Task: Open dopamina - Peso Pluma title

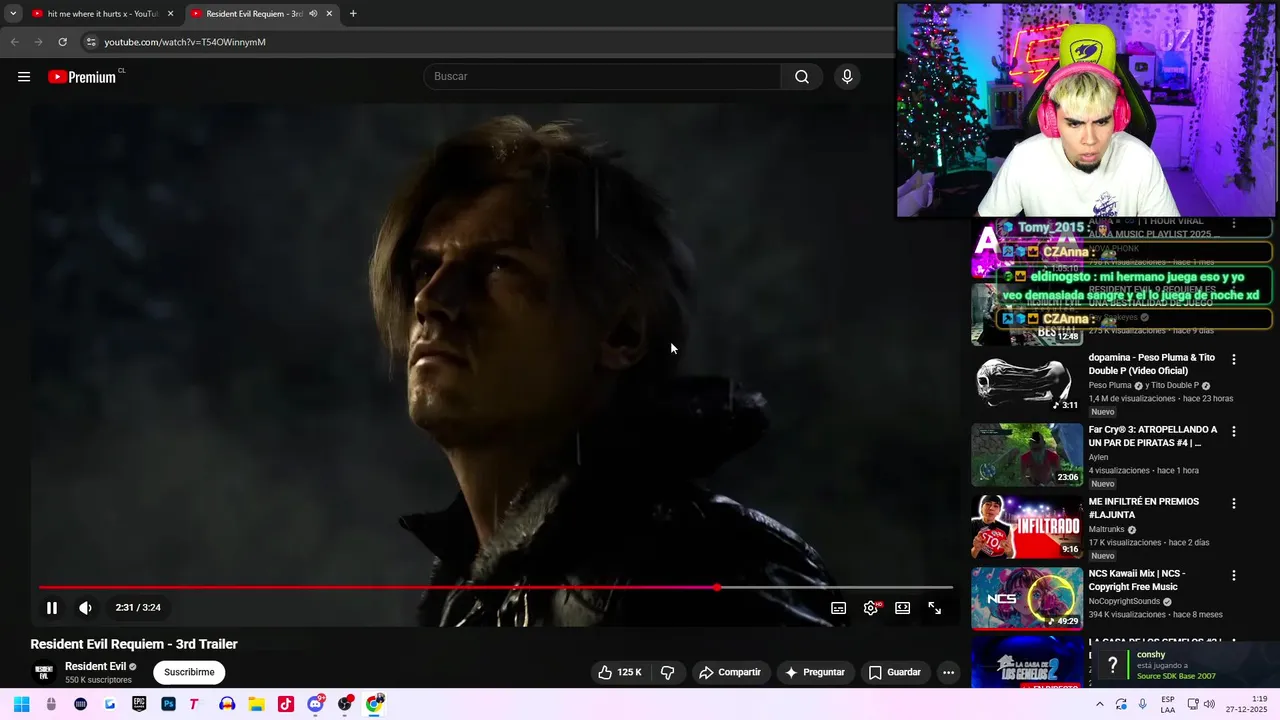Action: tap(1152, 364)
